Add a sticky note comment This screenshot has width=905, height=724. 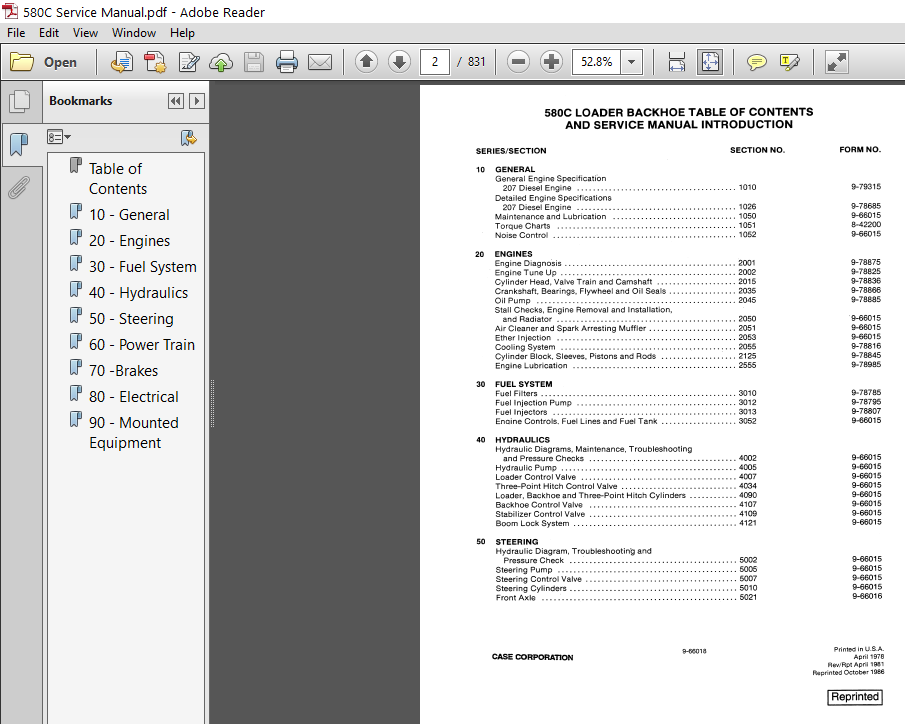757,62
